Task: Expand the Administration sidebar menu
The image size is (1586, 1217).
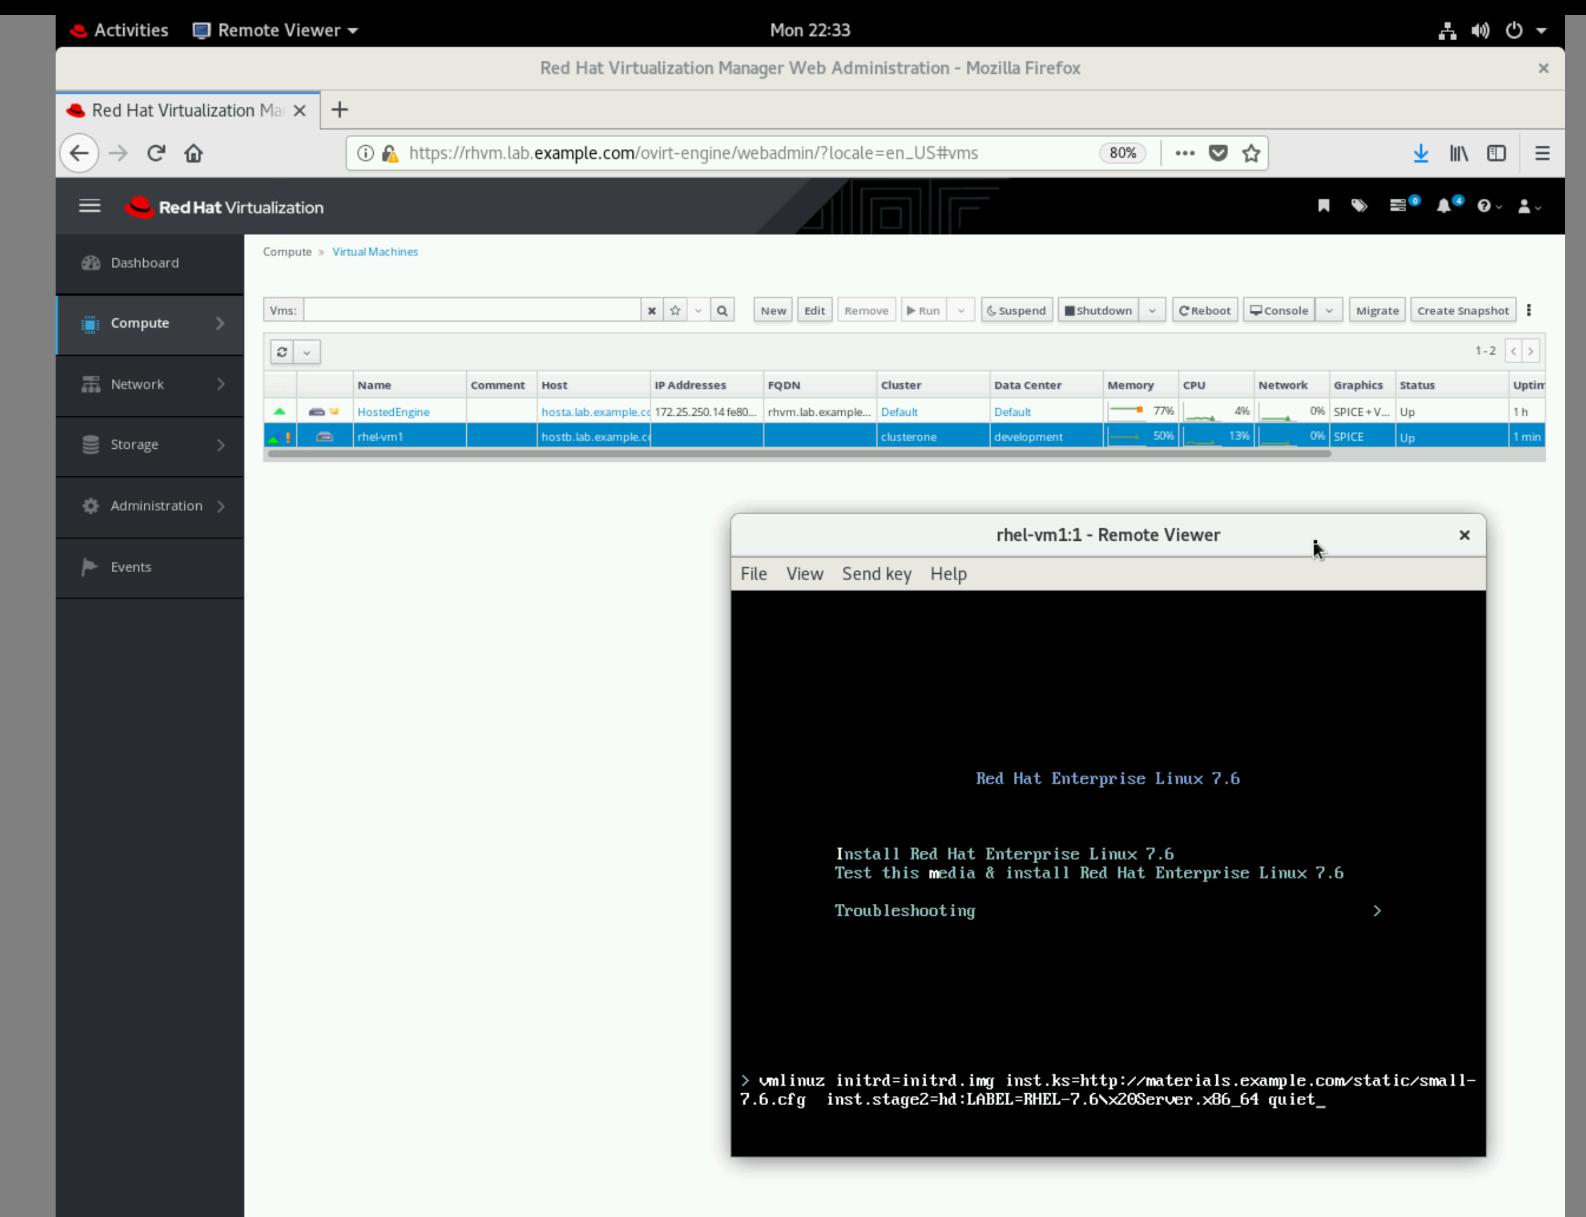Action: point(150,506)
